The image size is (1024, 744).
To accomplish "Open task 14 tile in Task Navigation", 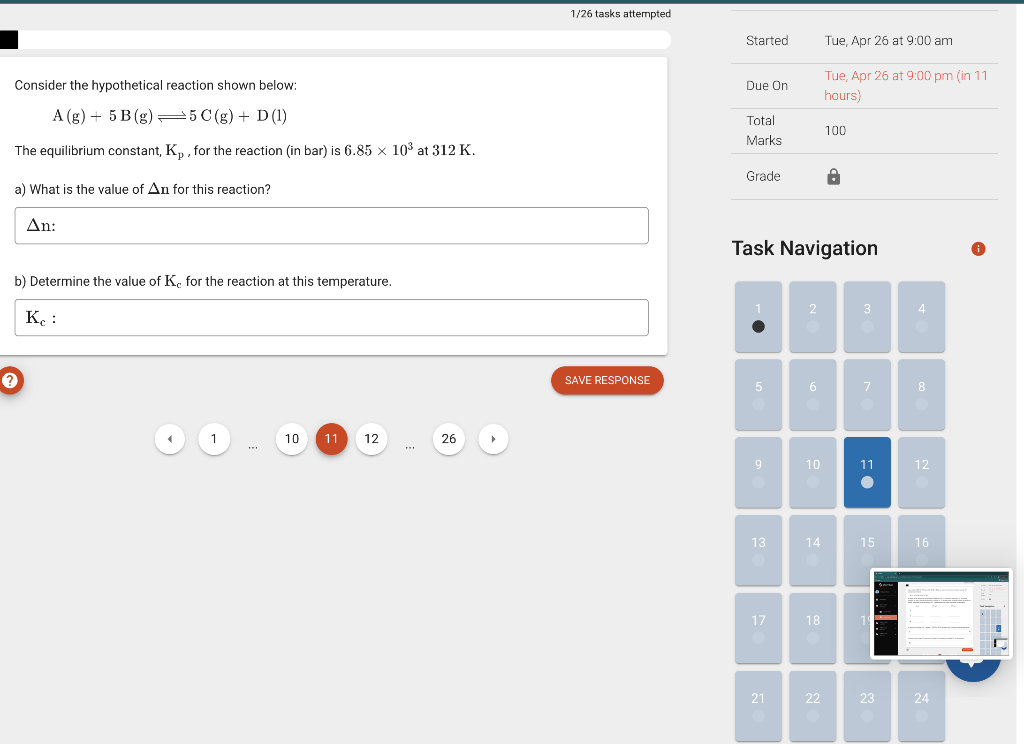I will tap(812, 550).
